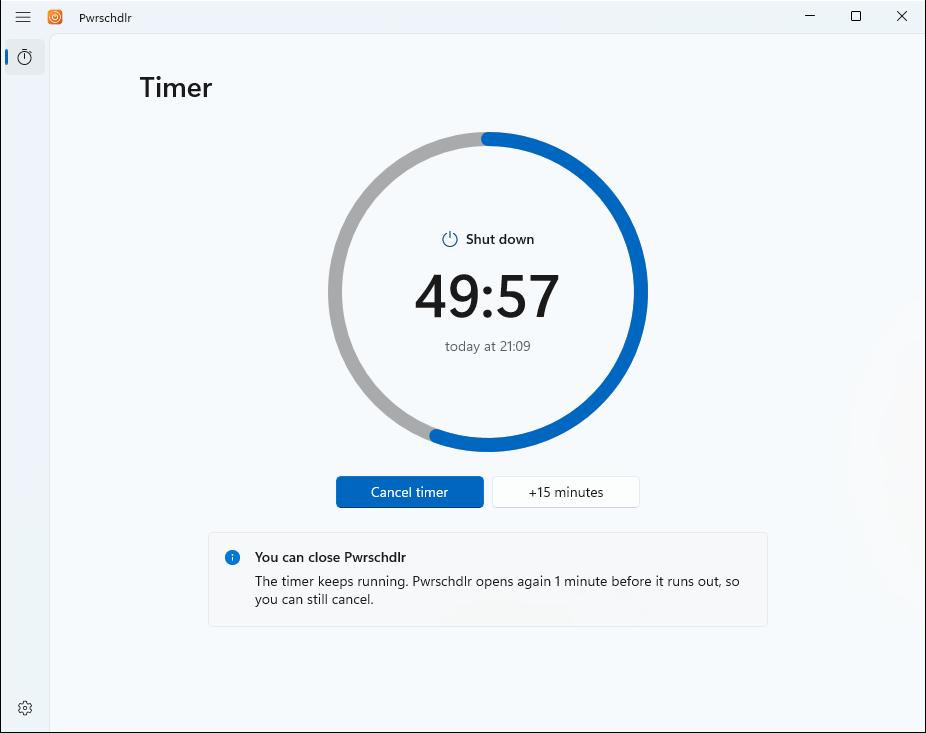This screenshot has width=926, height=733.
Task: Close the Pwrschdlr window
Action: tap(902, 17)
